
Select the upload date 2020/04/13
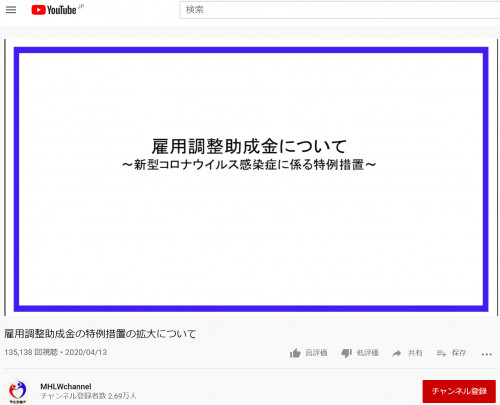[86, 352]
